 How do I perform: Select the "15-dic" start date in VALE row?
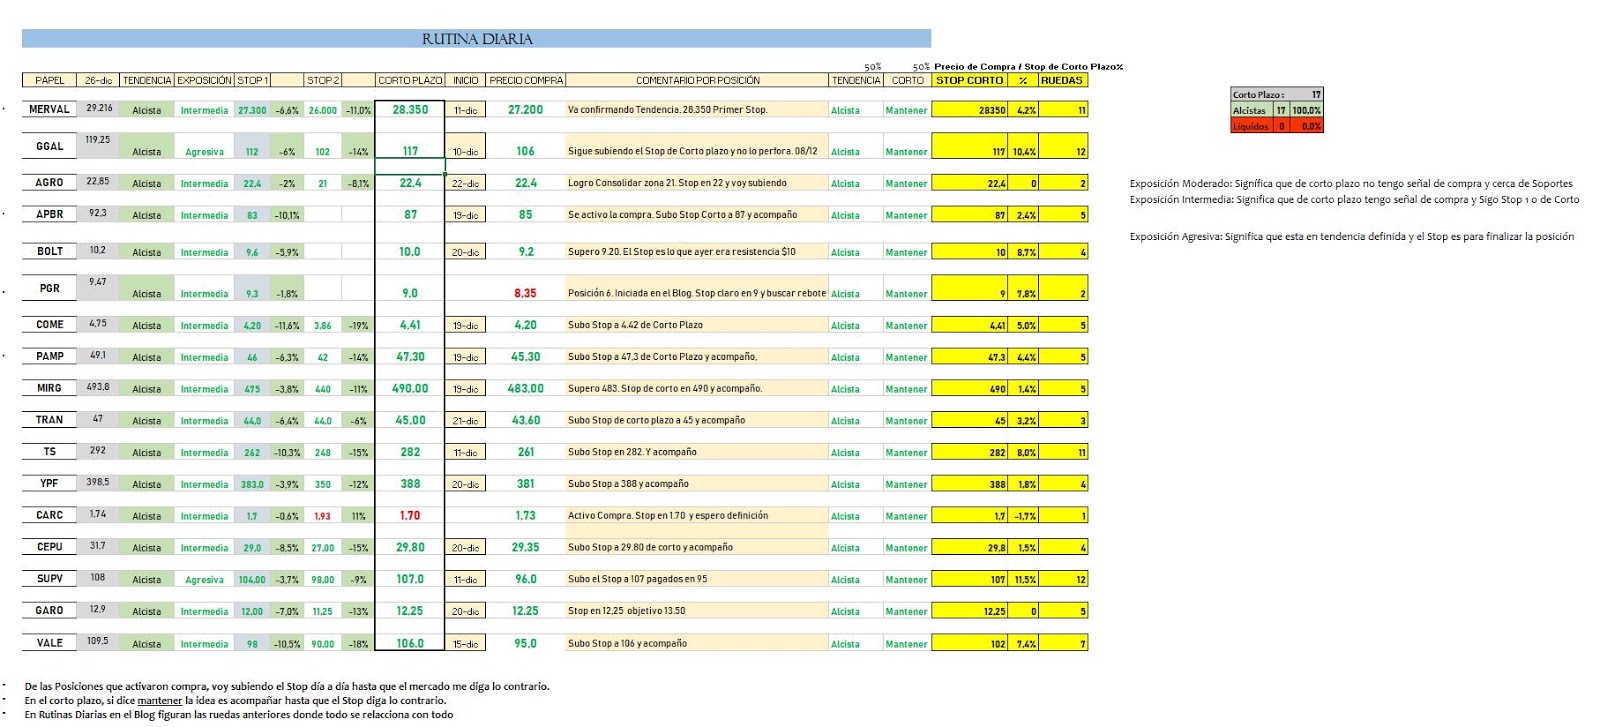(465, 644)
